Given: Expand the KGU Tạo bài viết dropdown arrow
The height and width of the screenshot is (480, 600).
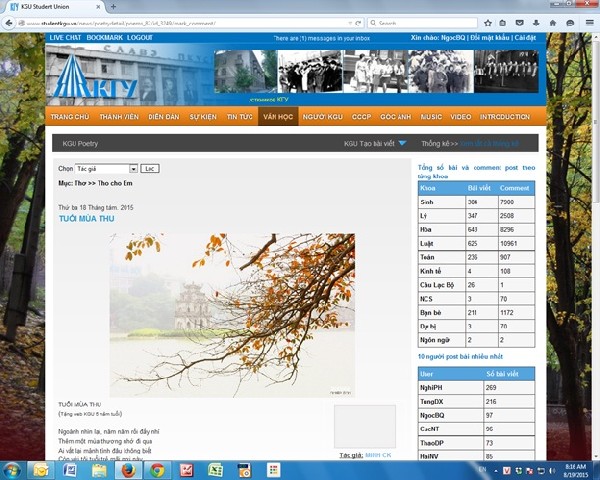Looking at the screenshot, I should (x=402, y=144).
